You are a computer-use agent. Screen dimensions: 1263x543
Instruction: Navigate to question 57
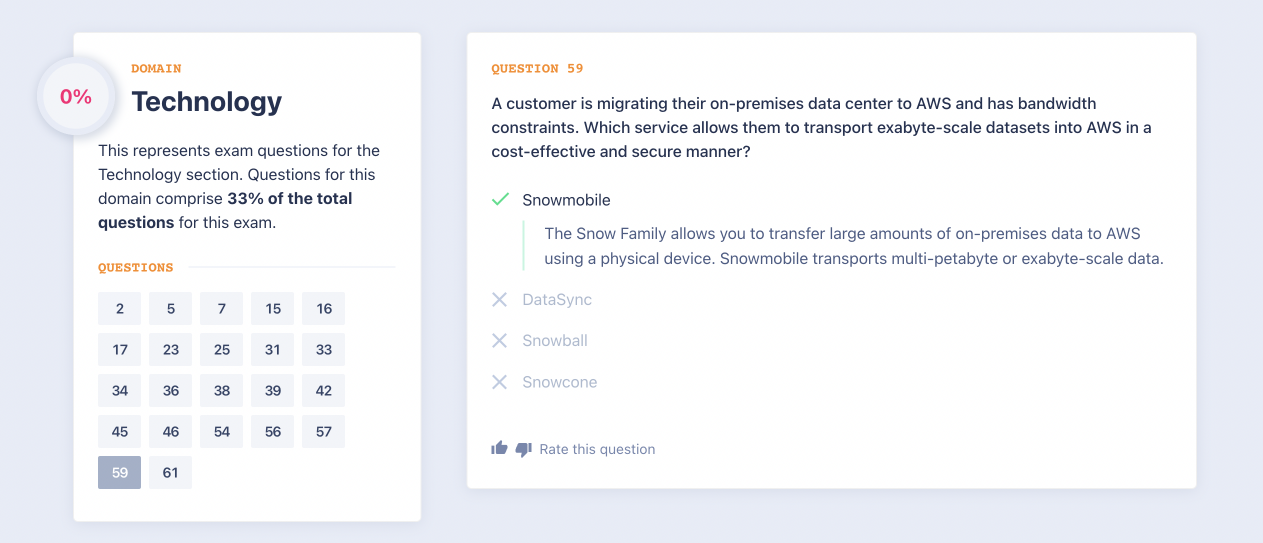[324, 431]
